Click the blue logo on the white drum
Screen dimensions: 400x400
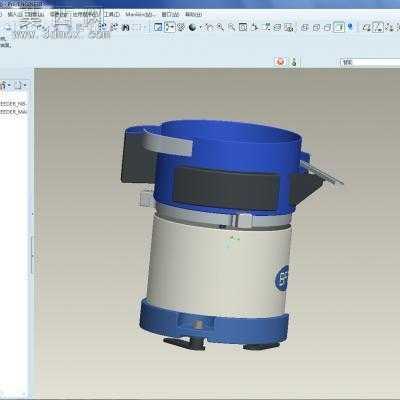(282, 277)
